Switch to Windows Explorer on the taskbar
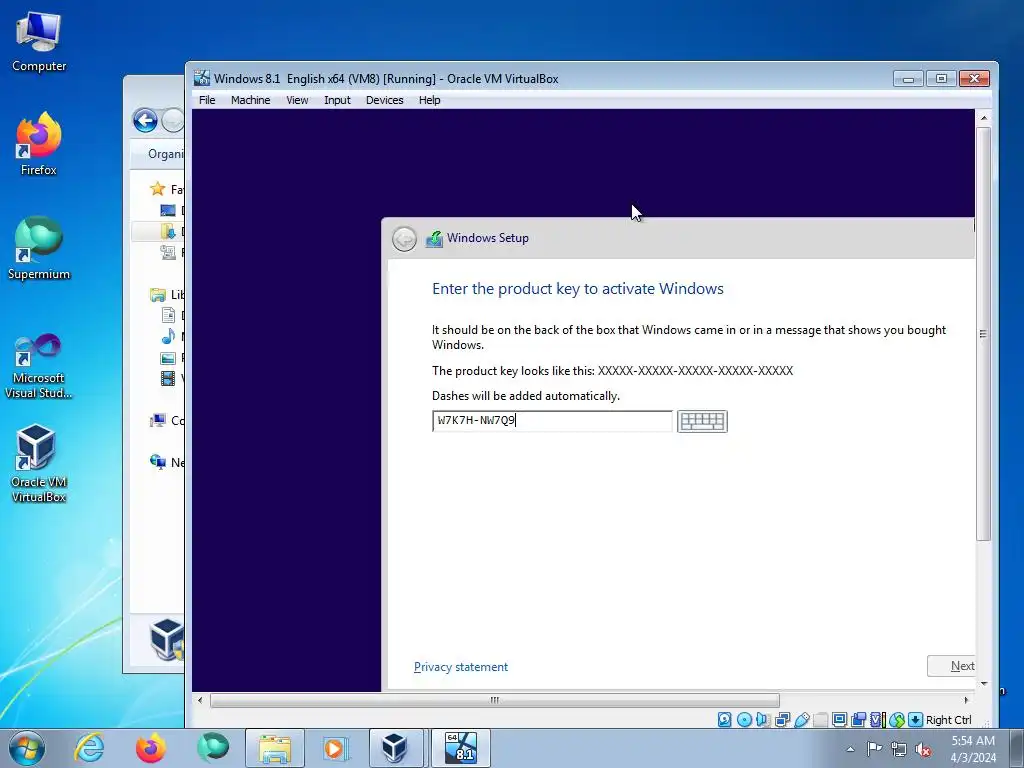This screenshot has height=768, width=1024. click(275, 748)
